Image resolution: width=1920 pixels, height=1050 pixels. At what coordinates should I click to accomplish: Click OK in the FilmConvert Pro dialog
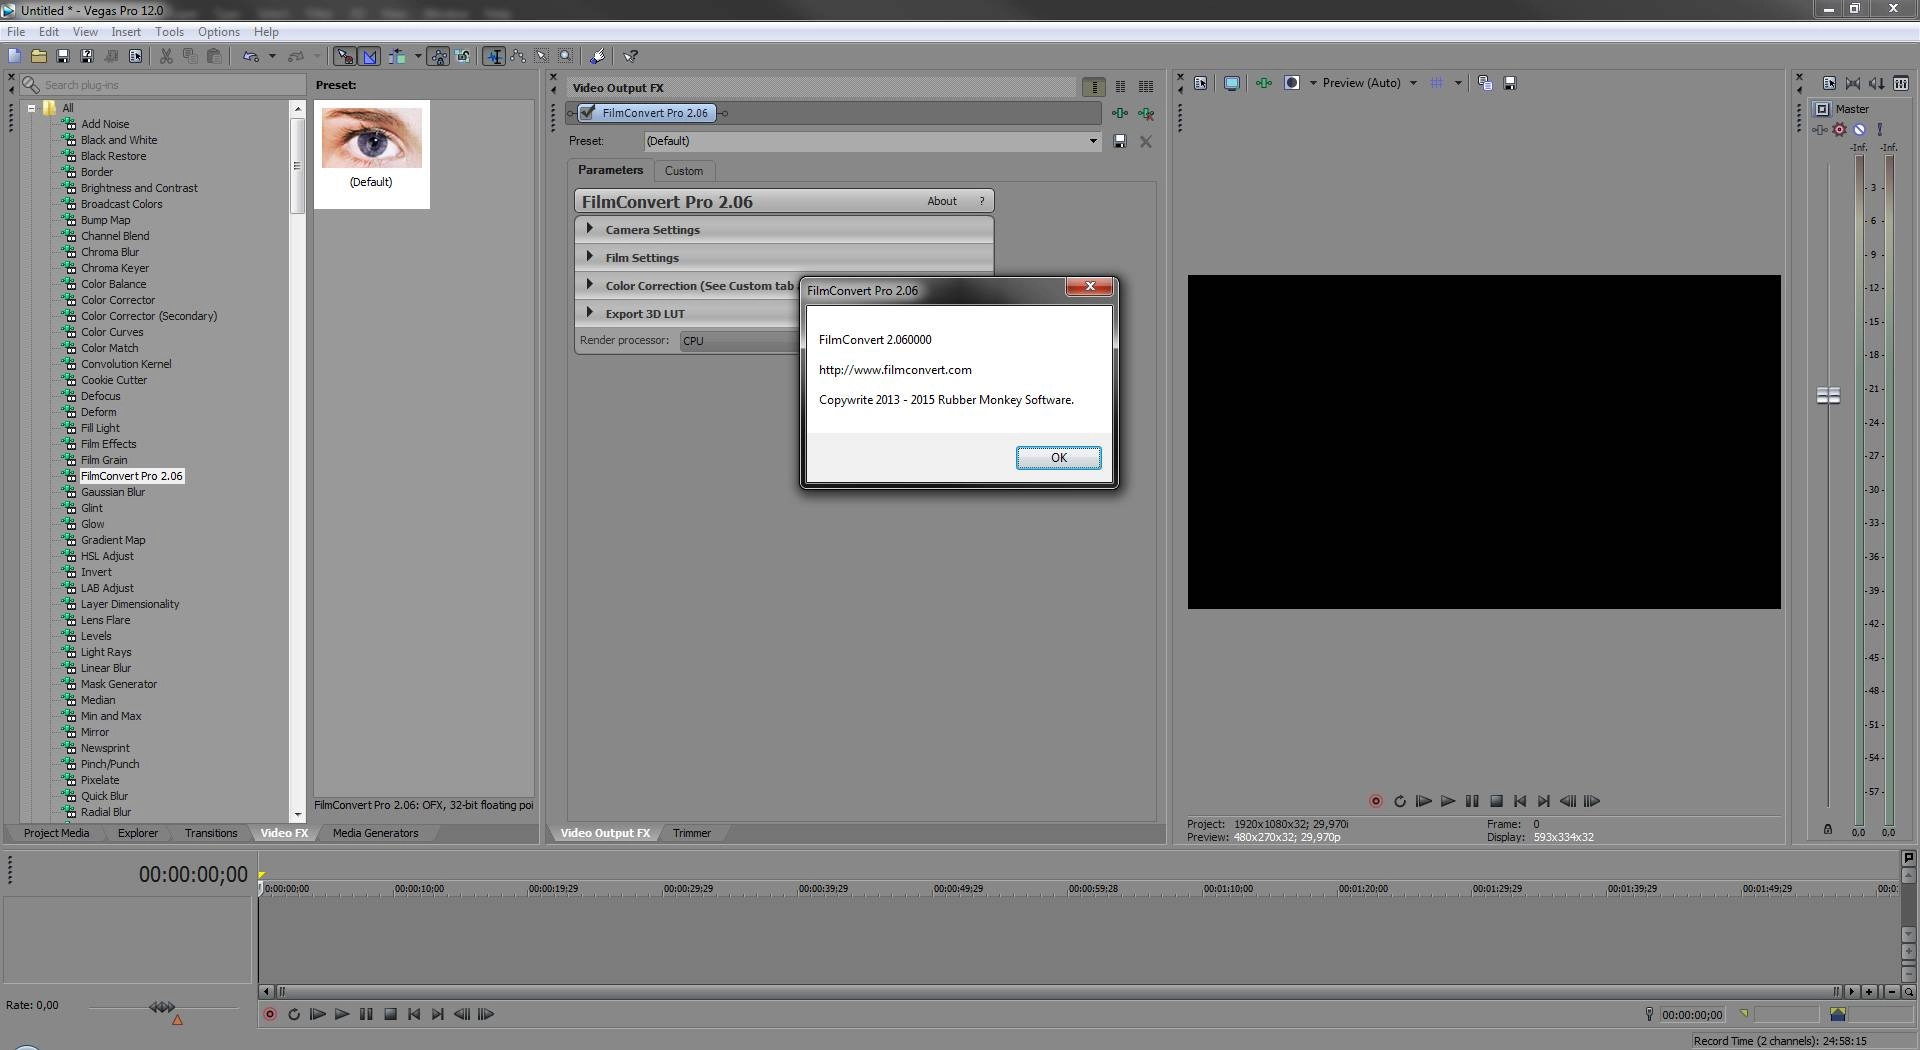tap(1059, 458)
